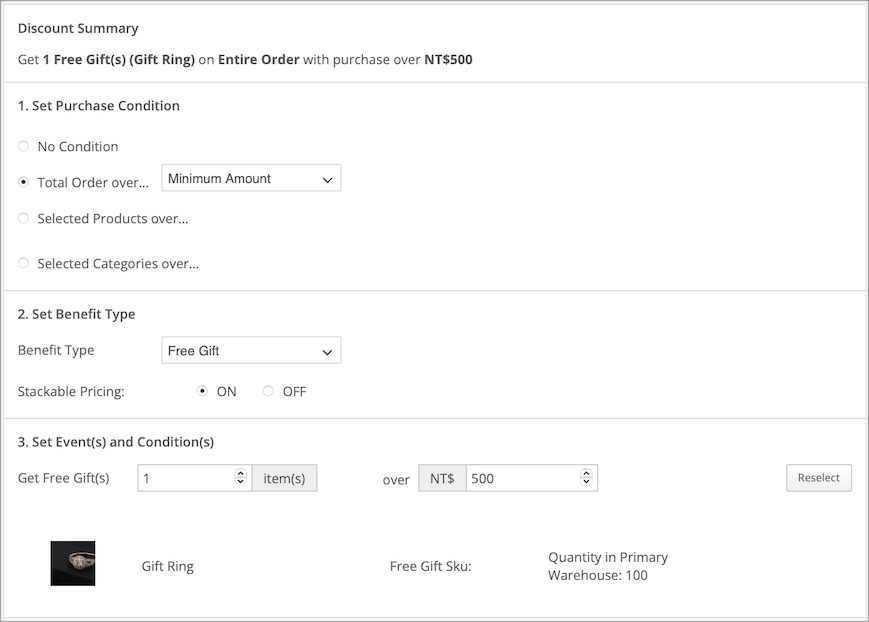Click Quantity in Primary Warehouse: 100 text
This screenshot has height=622, width=869.
point(608,566)
